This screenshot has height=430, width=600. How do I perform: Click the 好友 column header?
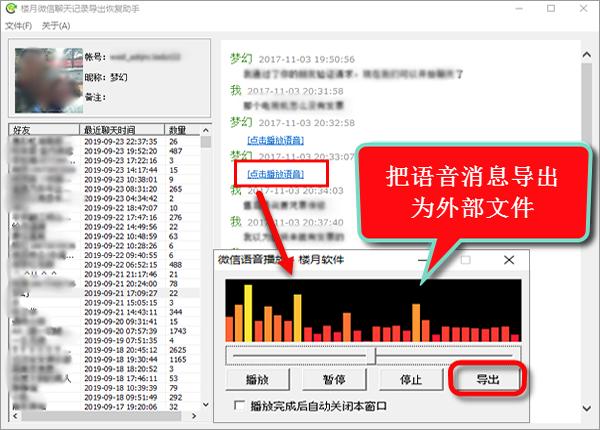[x=44, y=130]
